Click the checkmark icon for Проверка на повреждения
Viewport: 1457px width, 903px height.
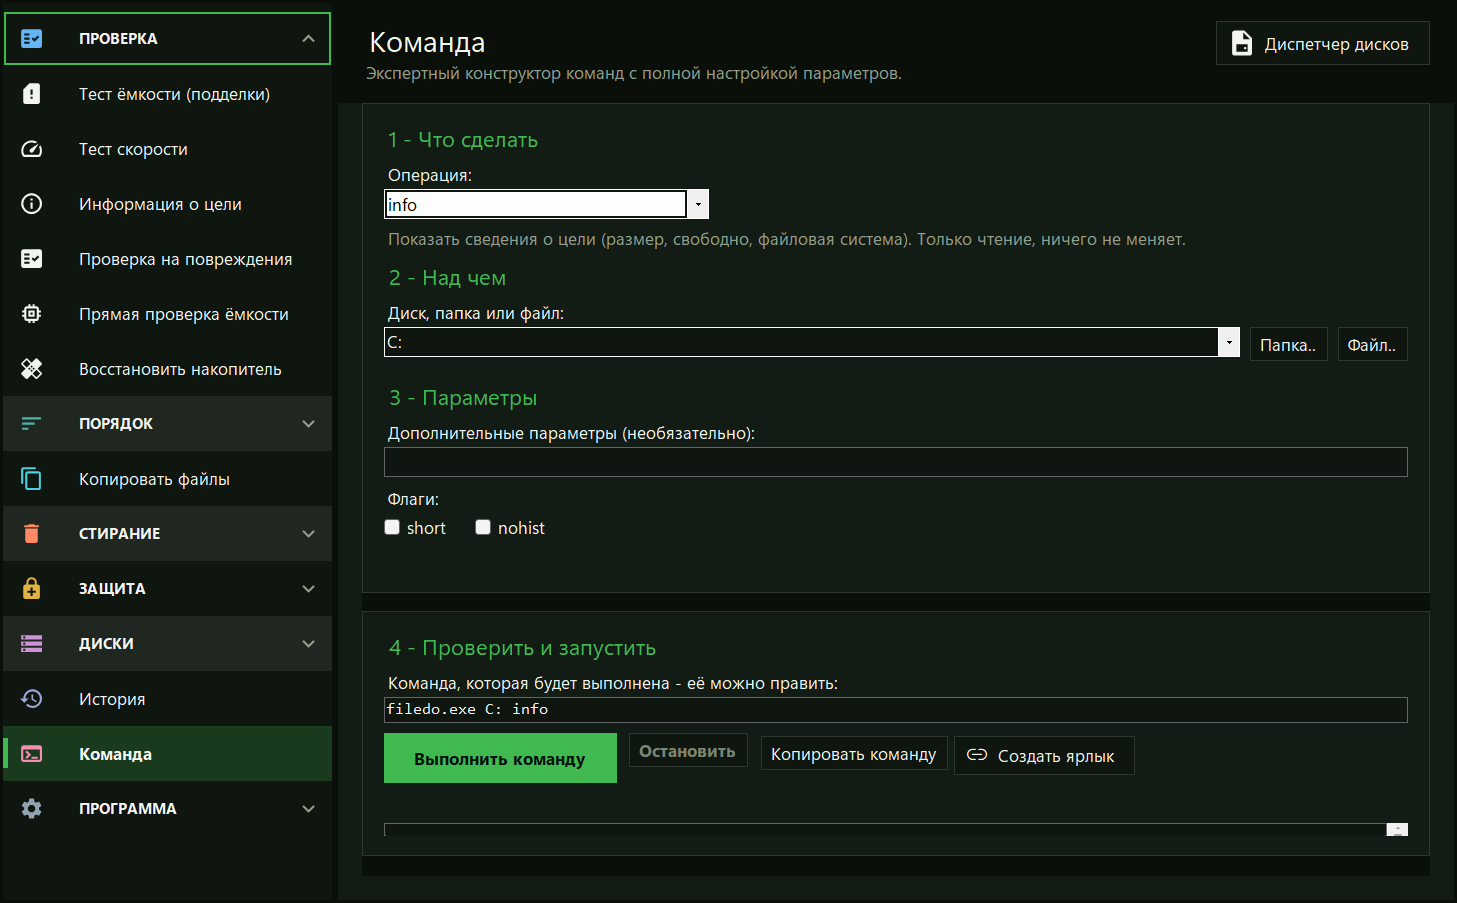pos(32,259)
